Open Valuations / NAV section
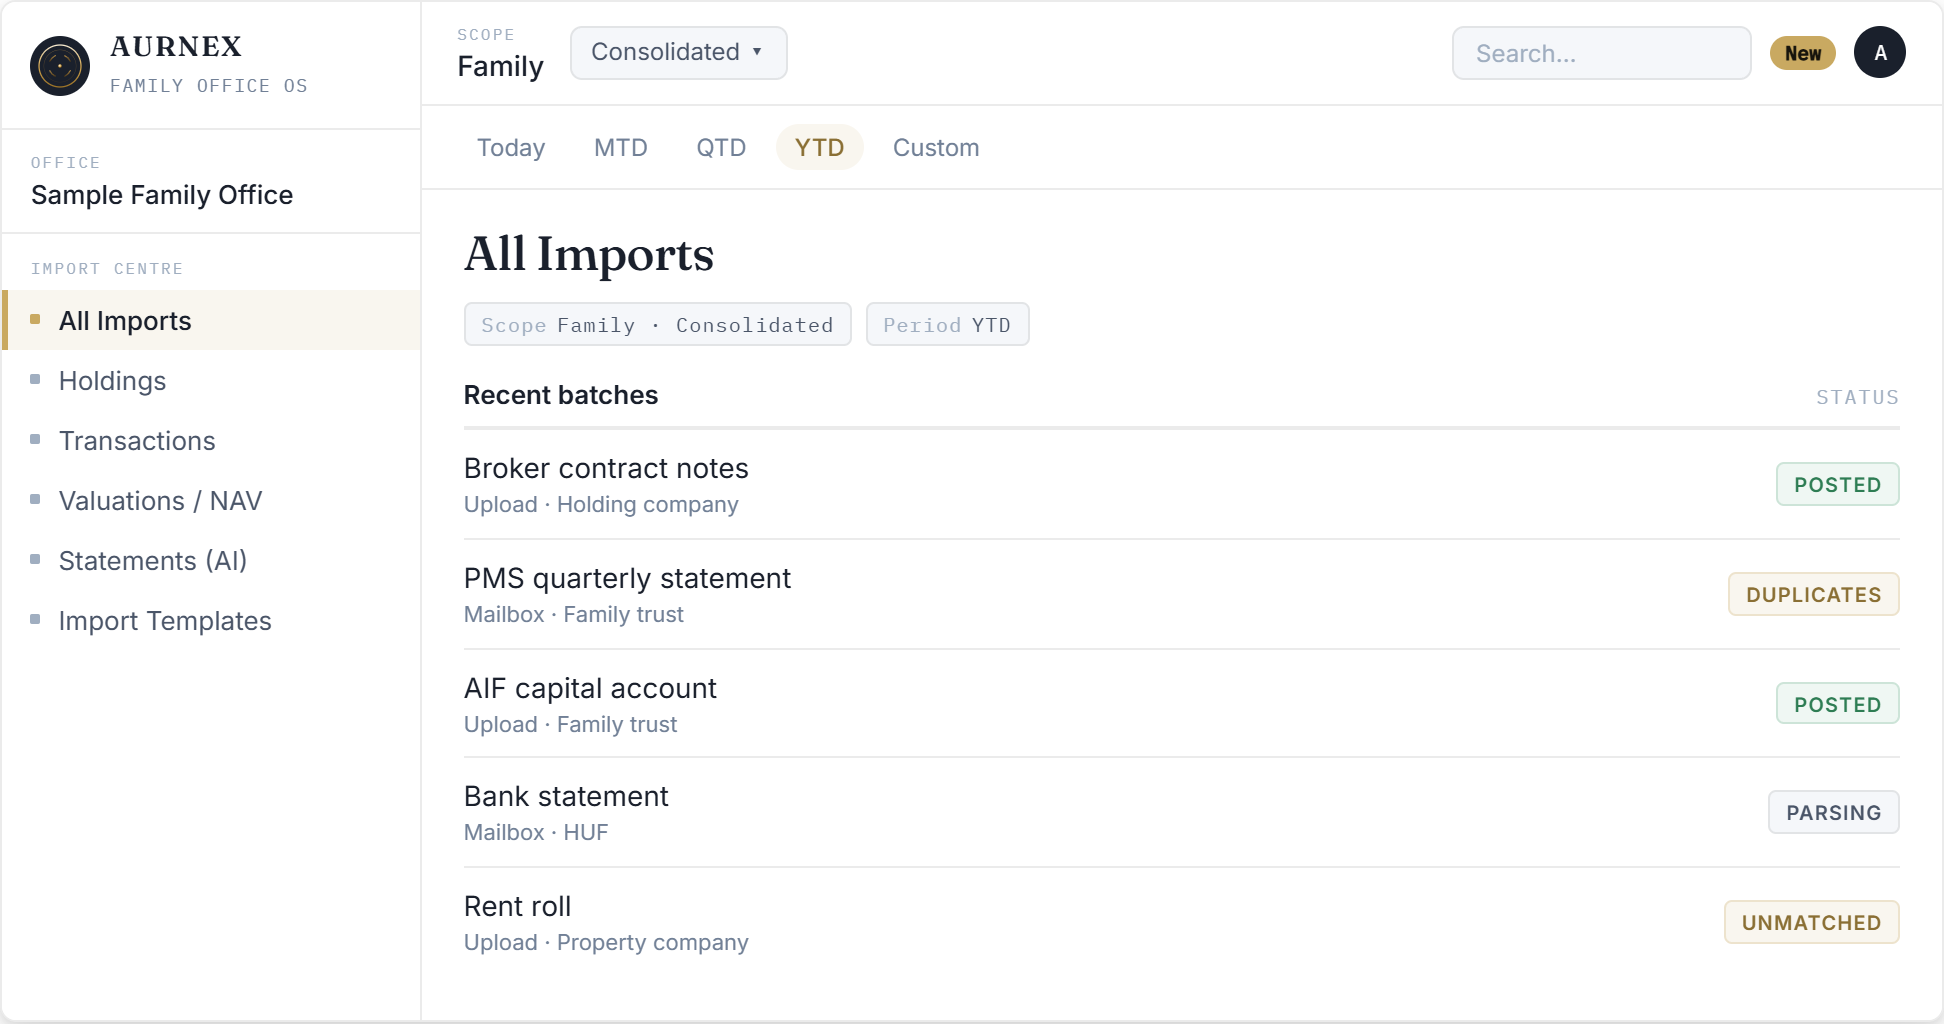The height and width of the screenshot is (1024, 1944). (x=212, y=500)
